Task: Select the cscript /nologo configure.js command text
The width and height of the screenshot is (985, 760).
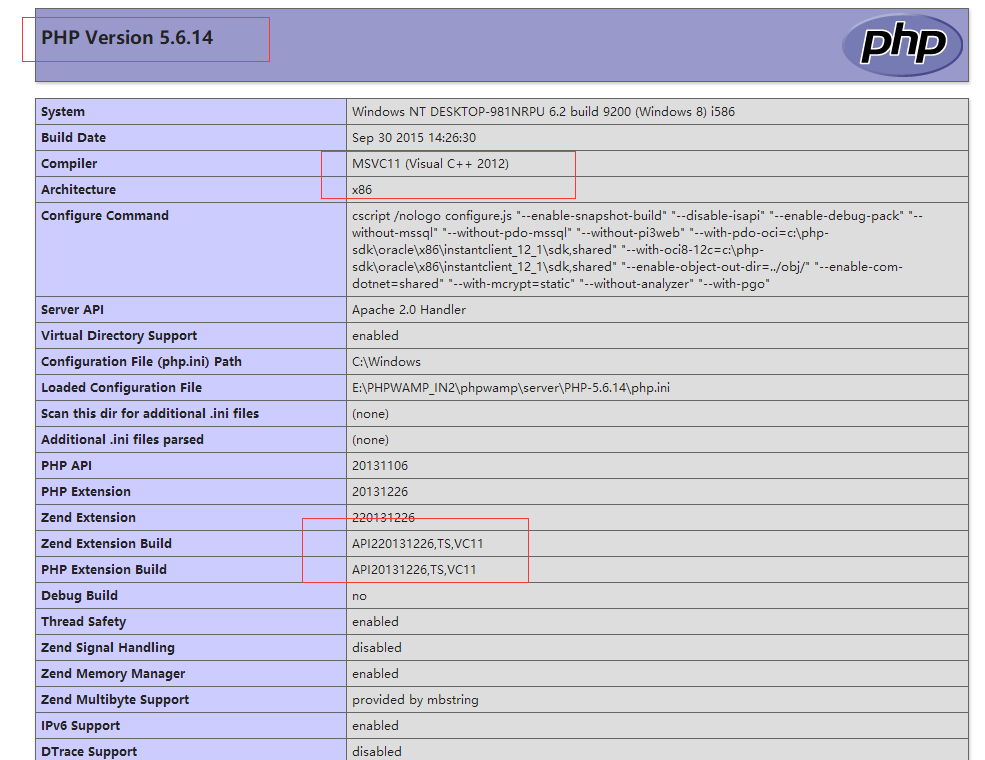Action: [x=637, y=249]
